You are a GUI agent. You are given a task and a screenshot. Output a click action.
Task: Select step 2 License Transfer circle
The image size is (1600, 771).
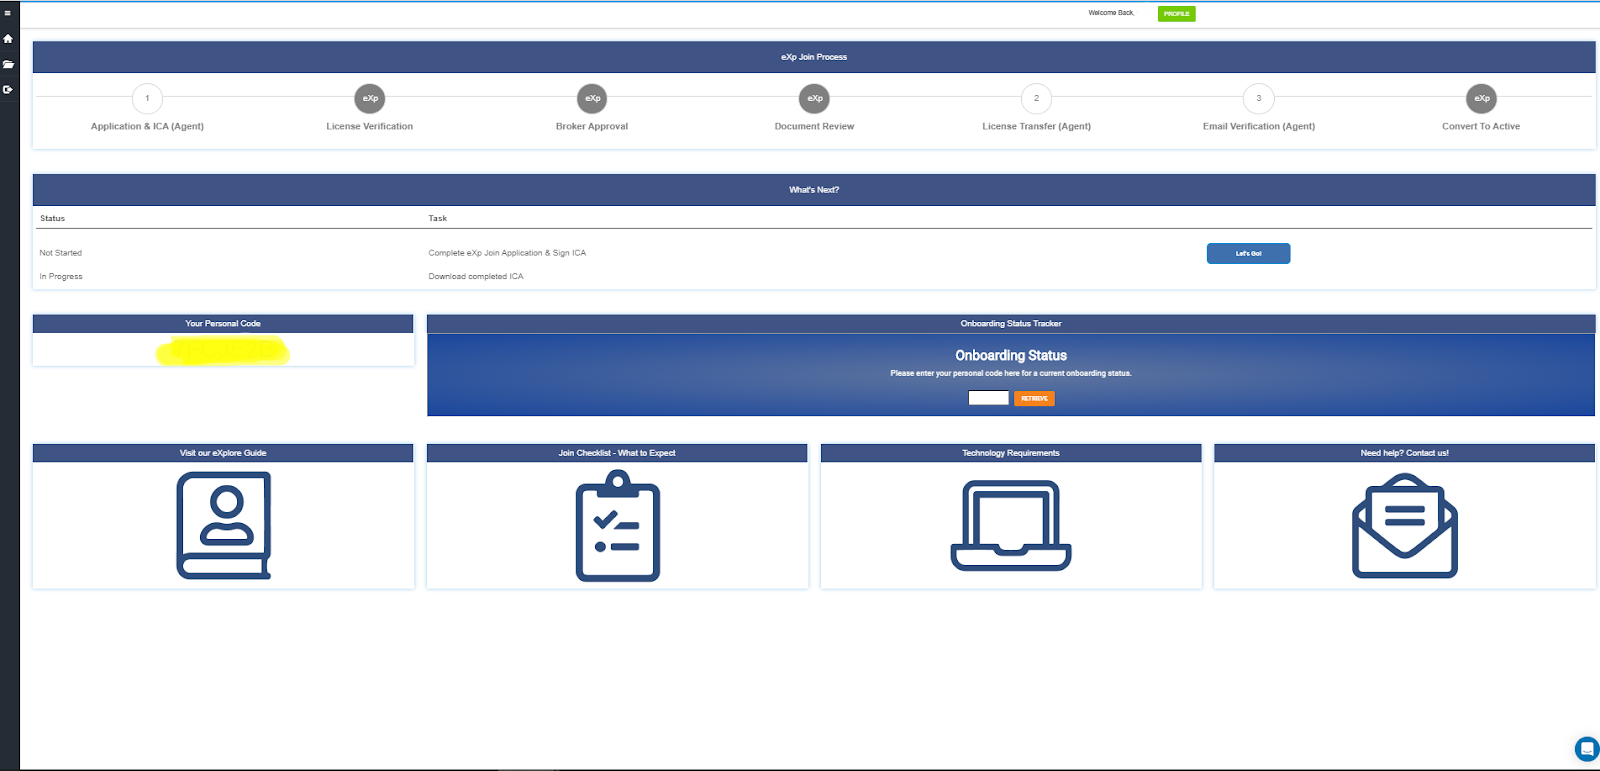[x=1037, y=98]
